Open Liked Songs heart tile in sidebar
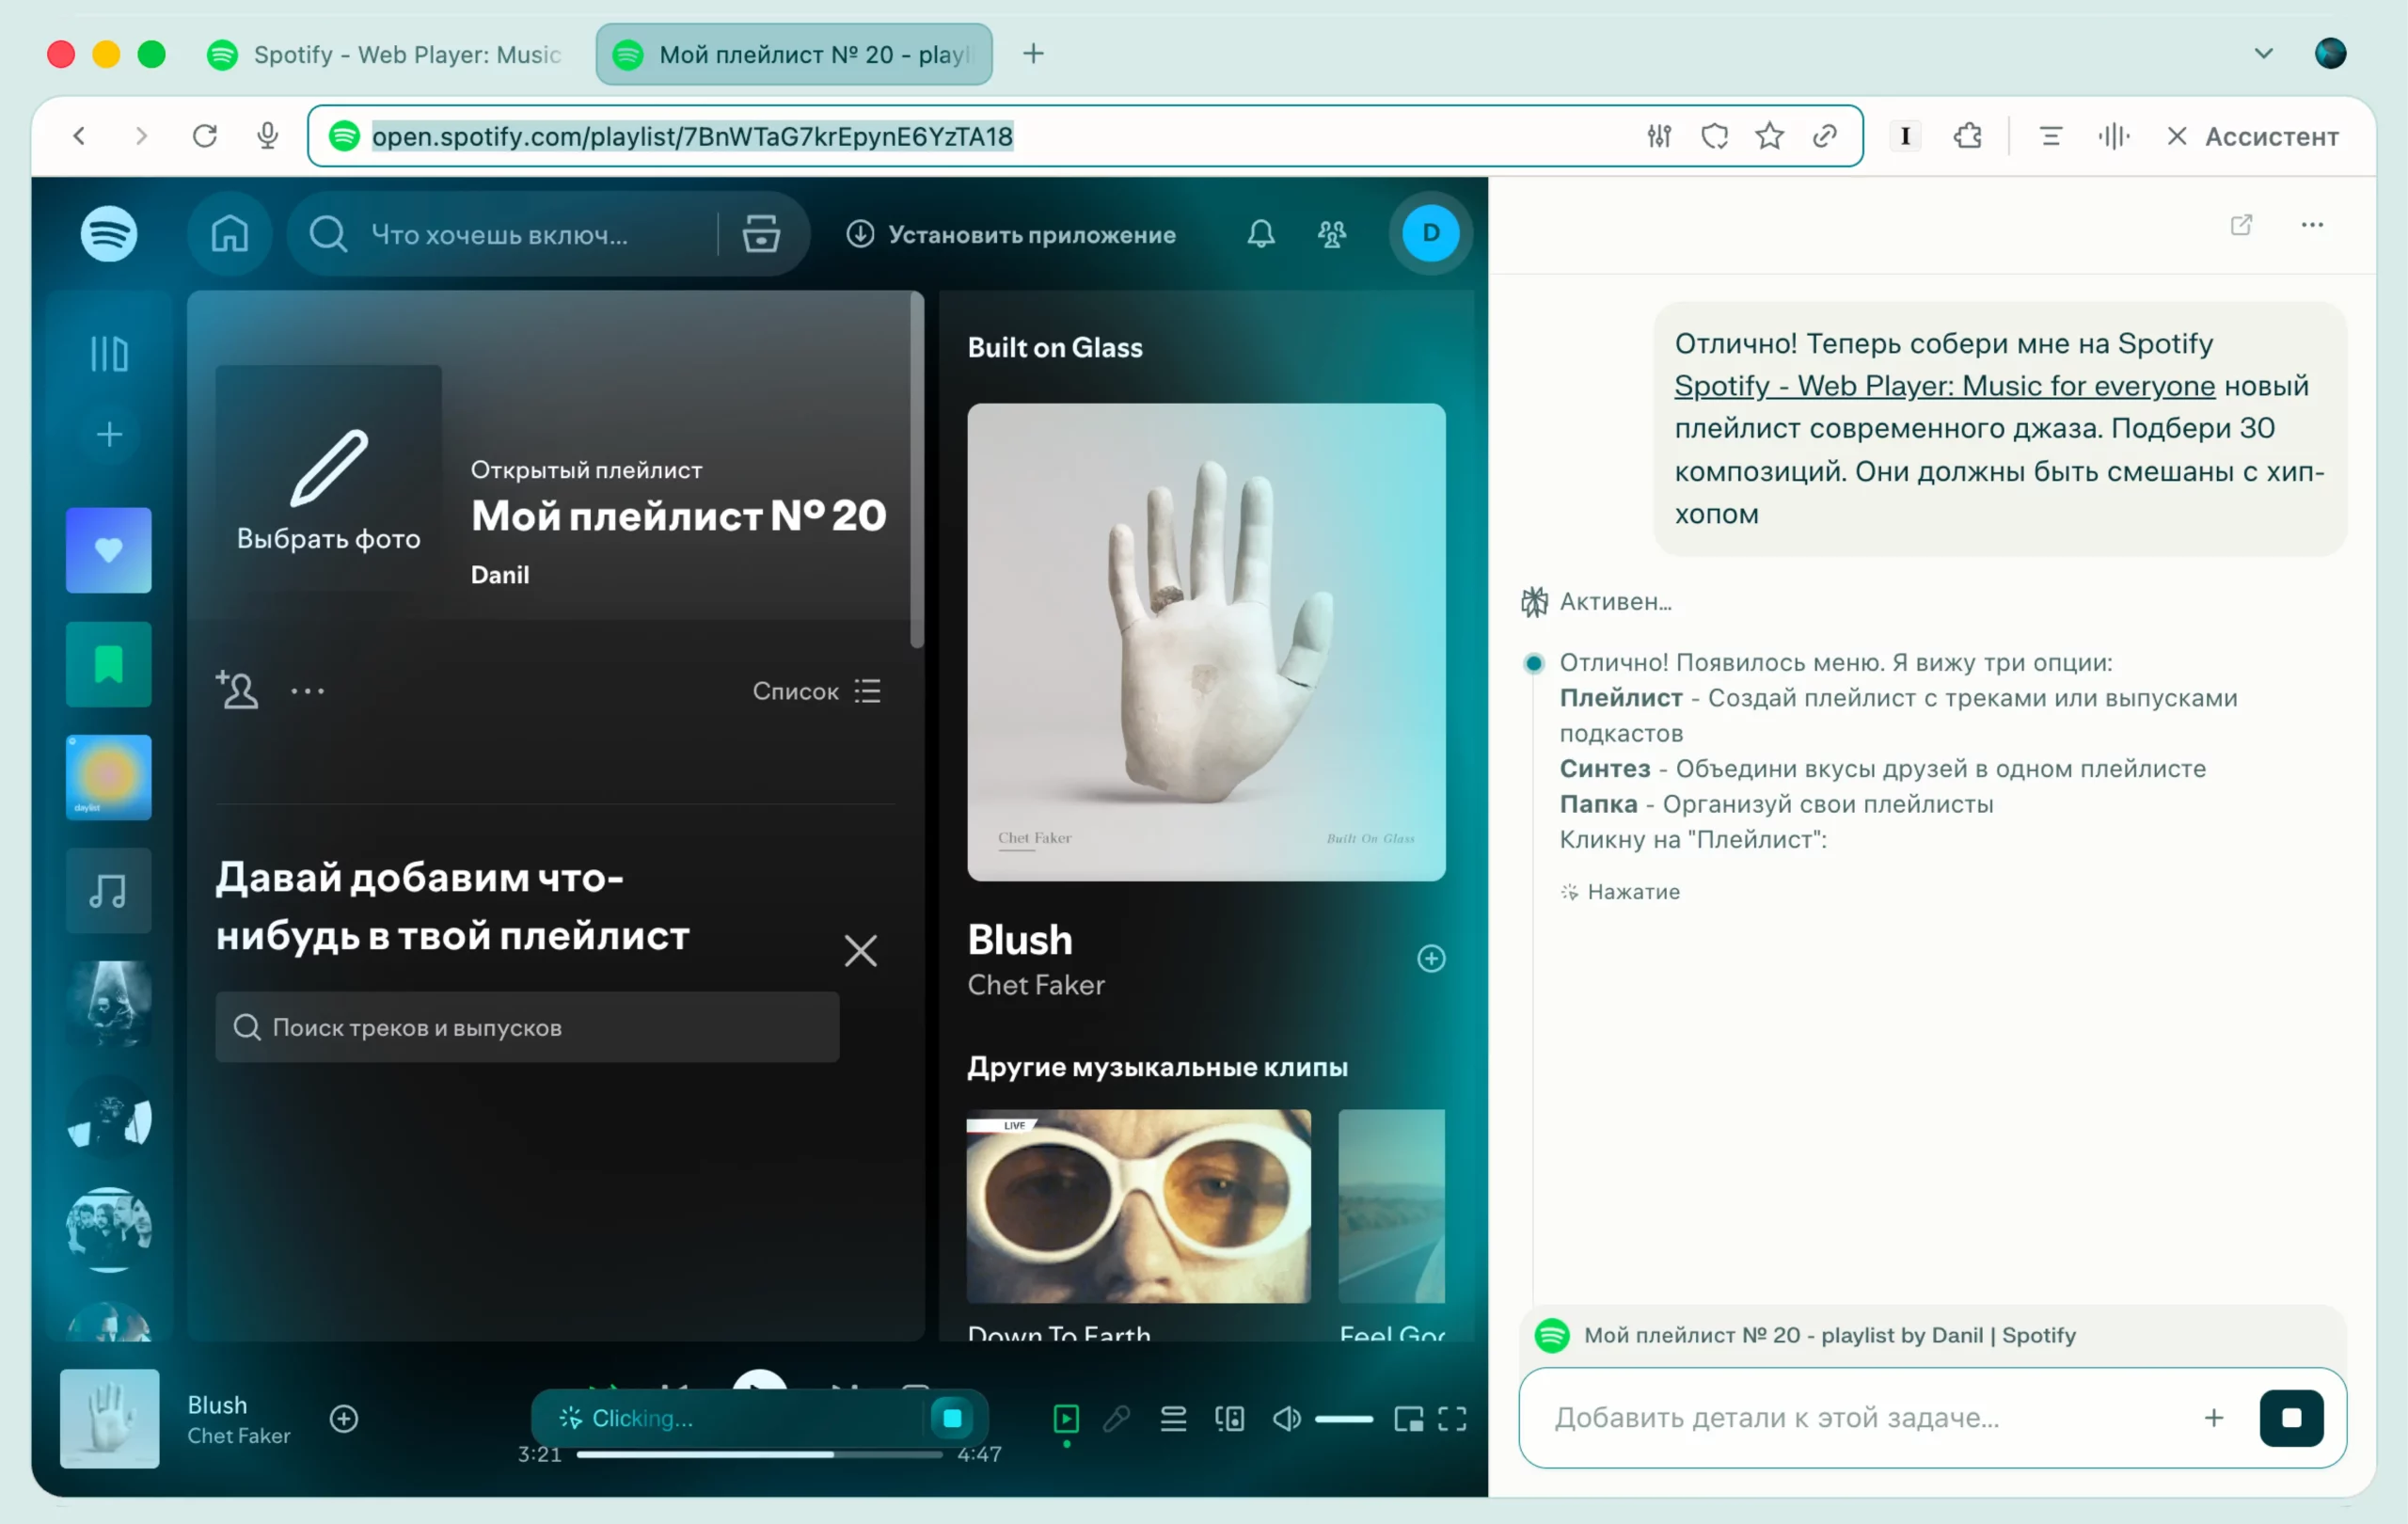This screenshot has width=2408, height=1524. (x=108, y=550)
